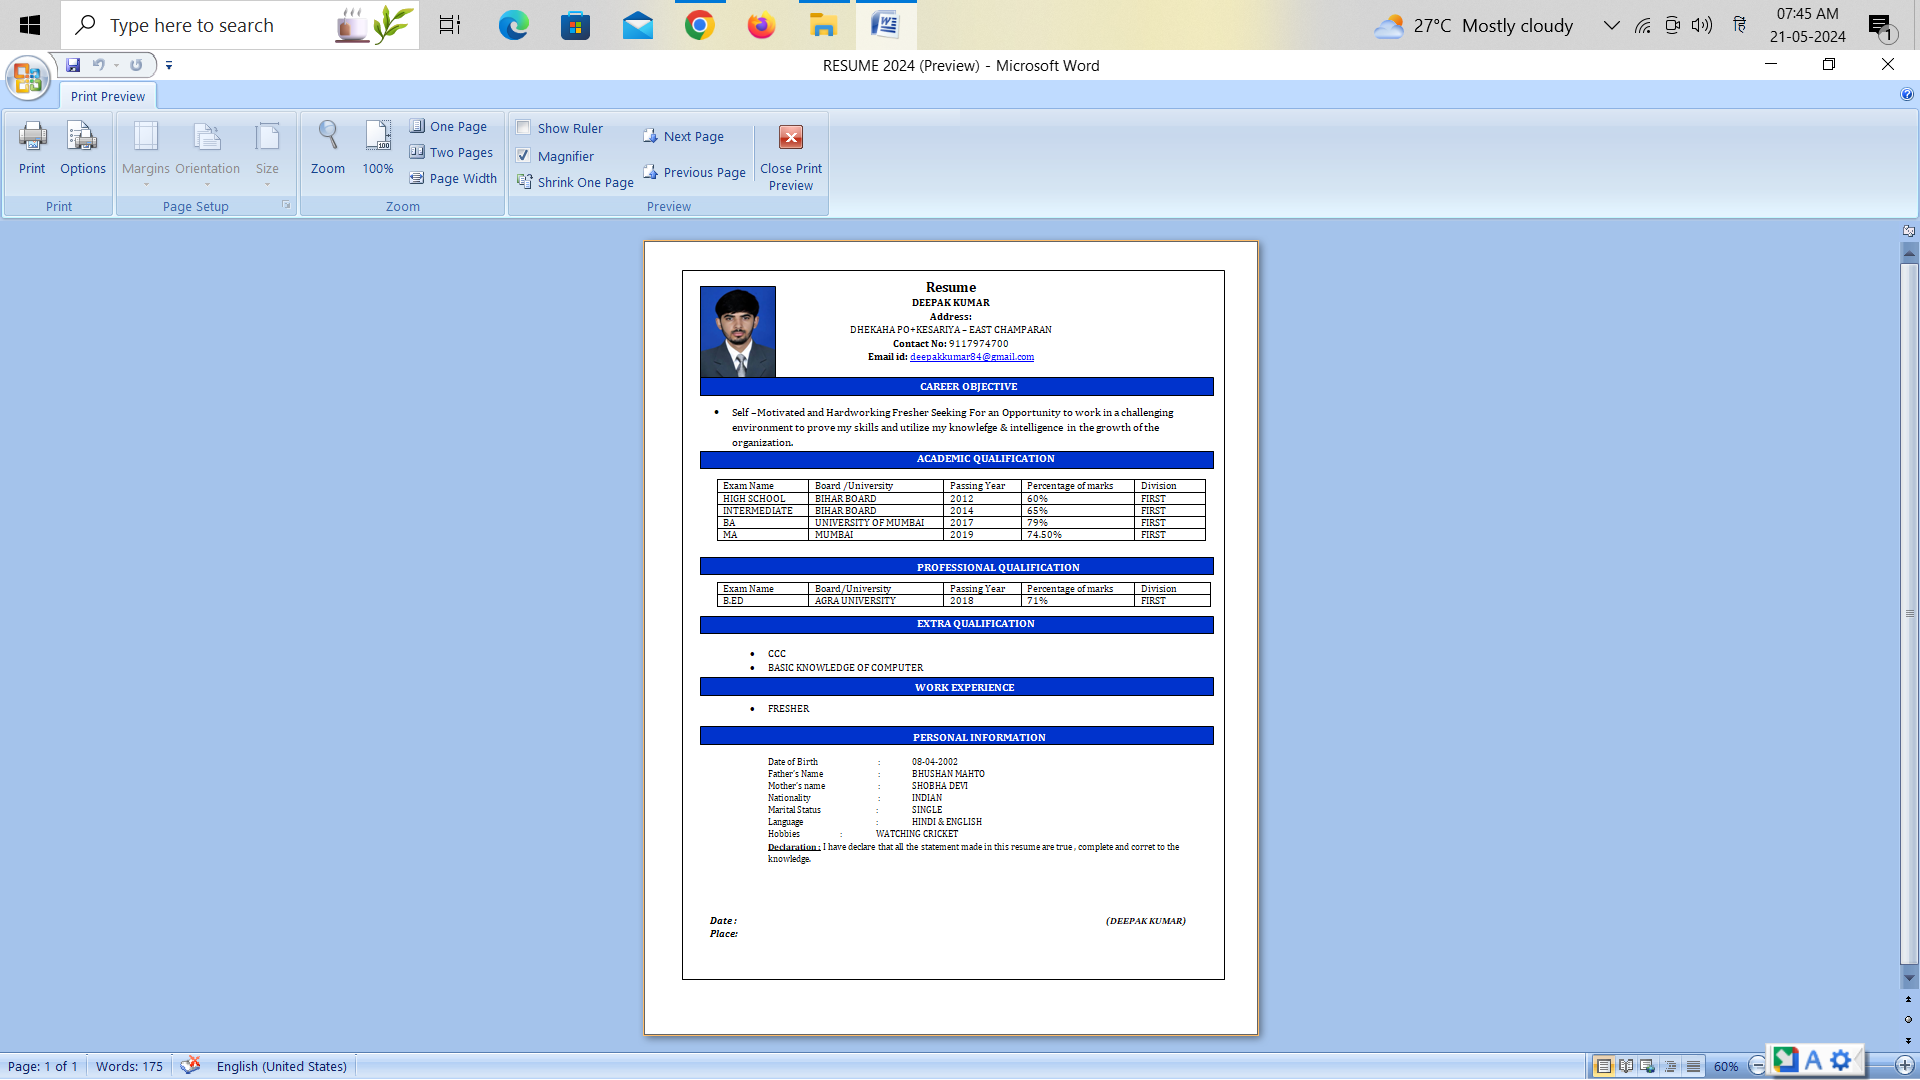
Task: Click the blue A language icon
Action: (x=1813, y=1060)
